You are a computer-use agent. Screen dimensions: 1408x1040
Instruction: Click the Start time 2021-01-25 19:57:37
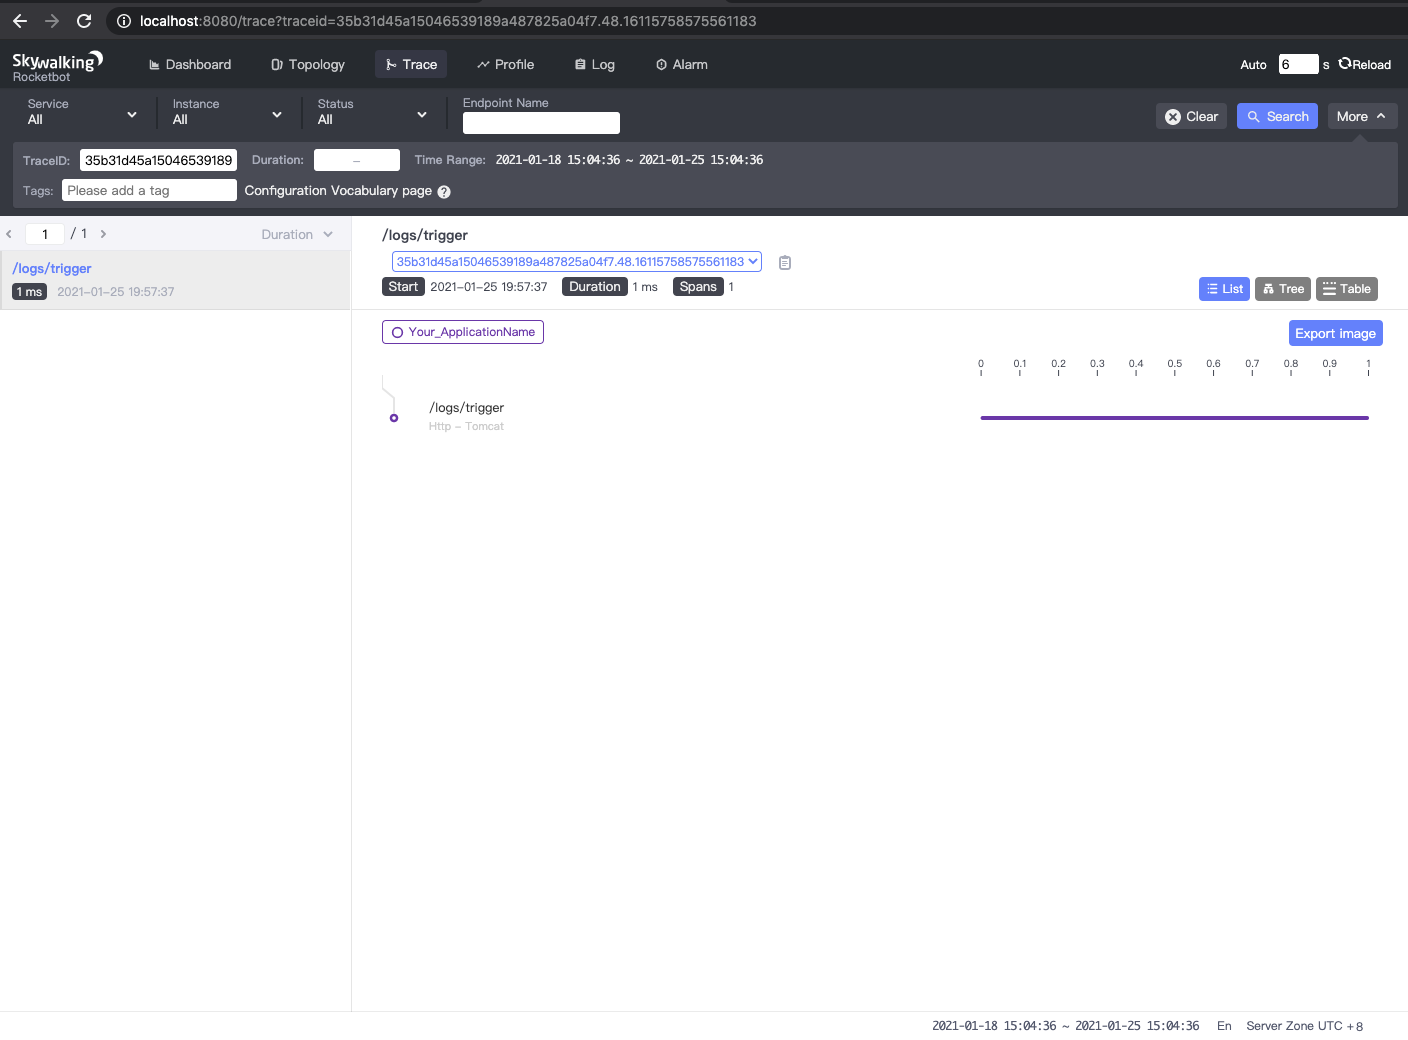tap(489, 287)
